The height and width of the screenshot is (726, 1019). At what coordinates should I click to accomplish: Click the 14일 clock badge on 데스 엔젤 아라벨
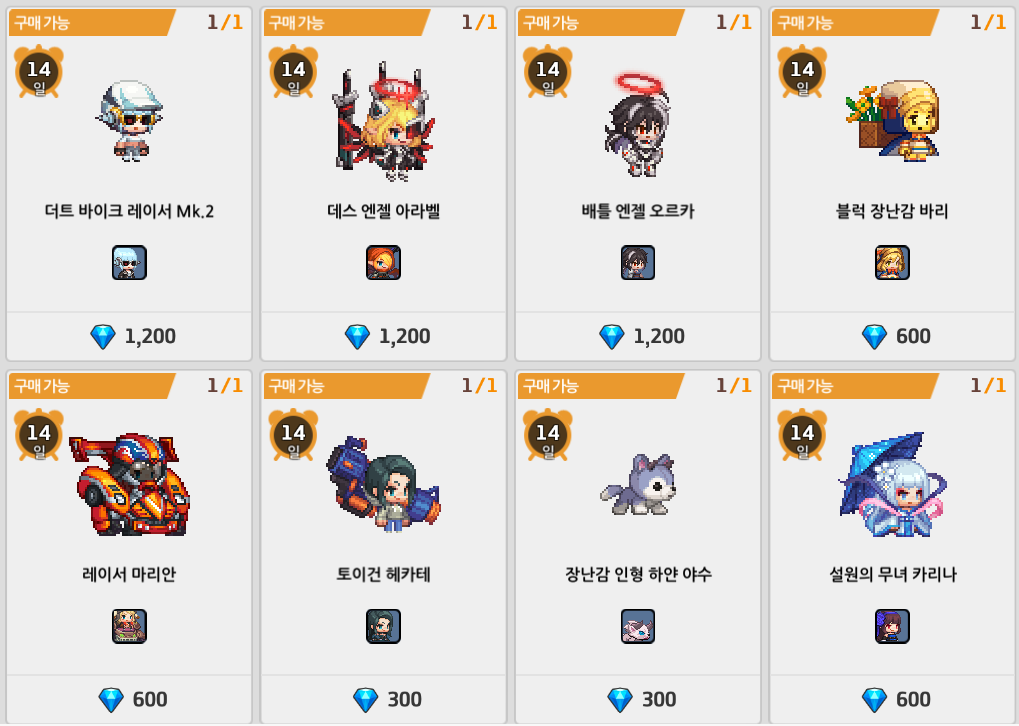294,71
